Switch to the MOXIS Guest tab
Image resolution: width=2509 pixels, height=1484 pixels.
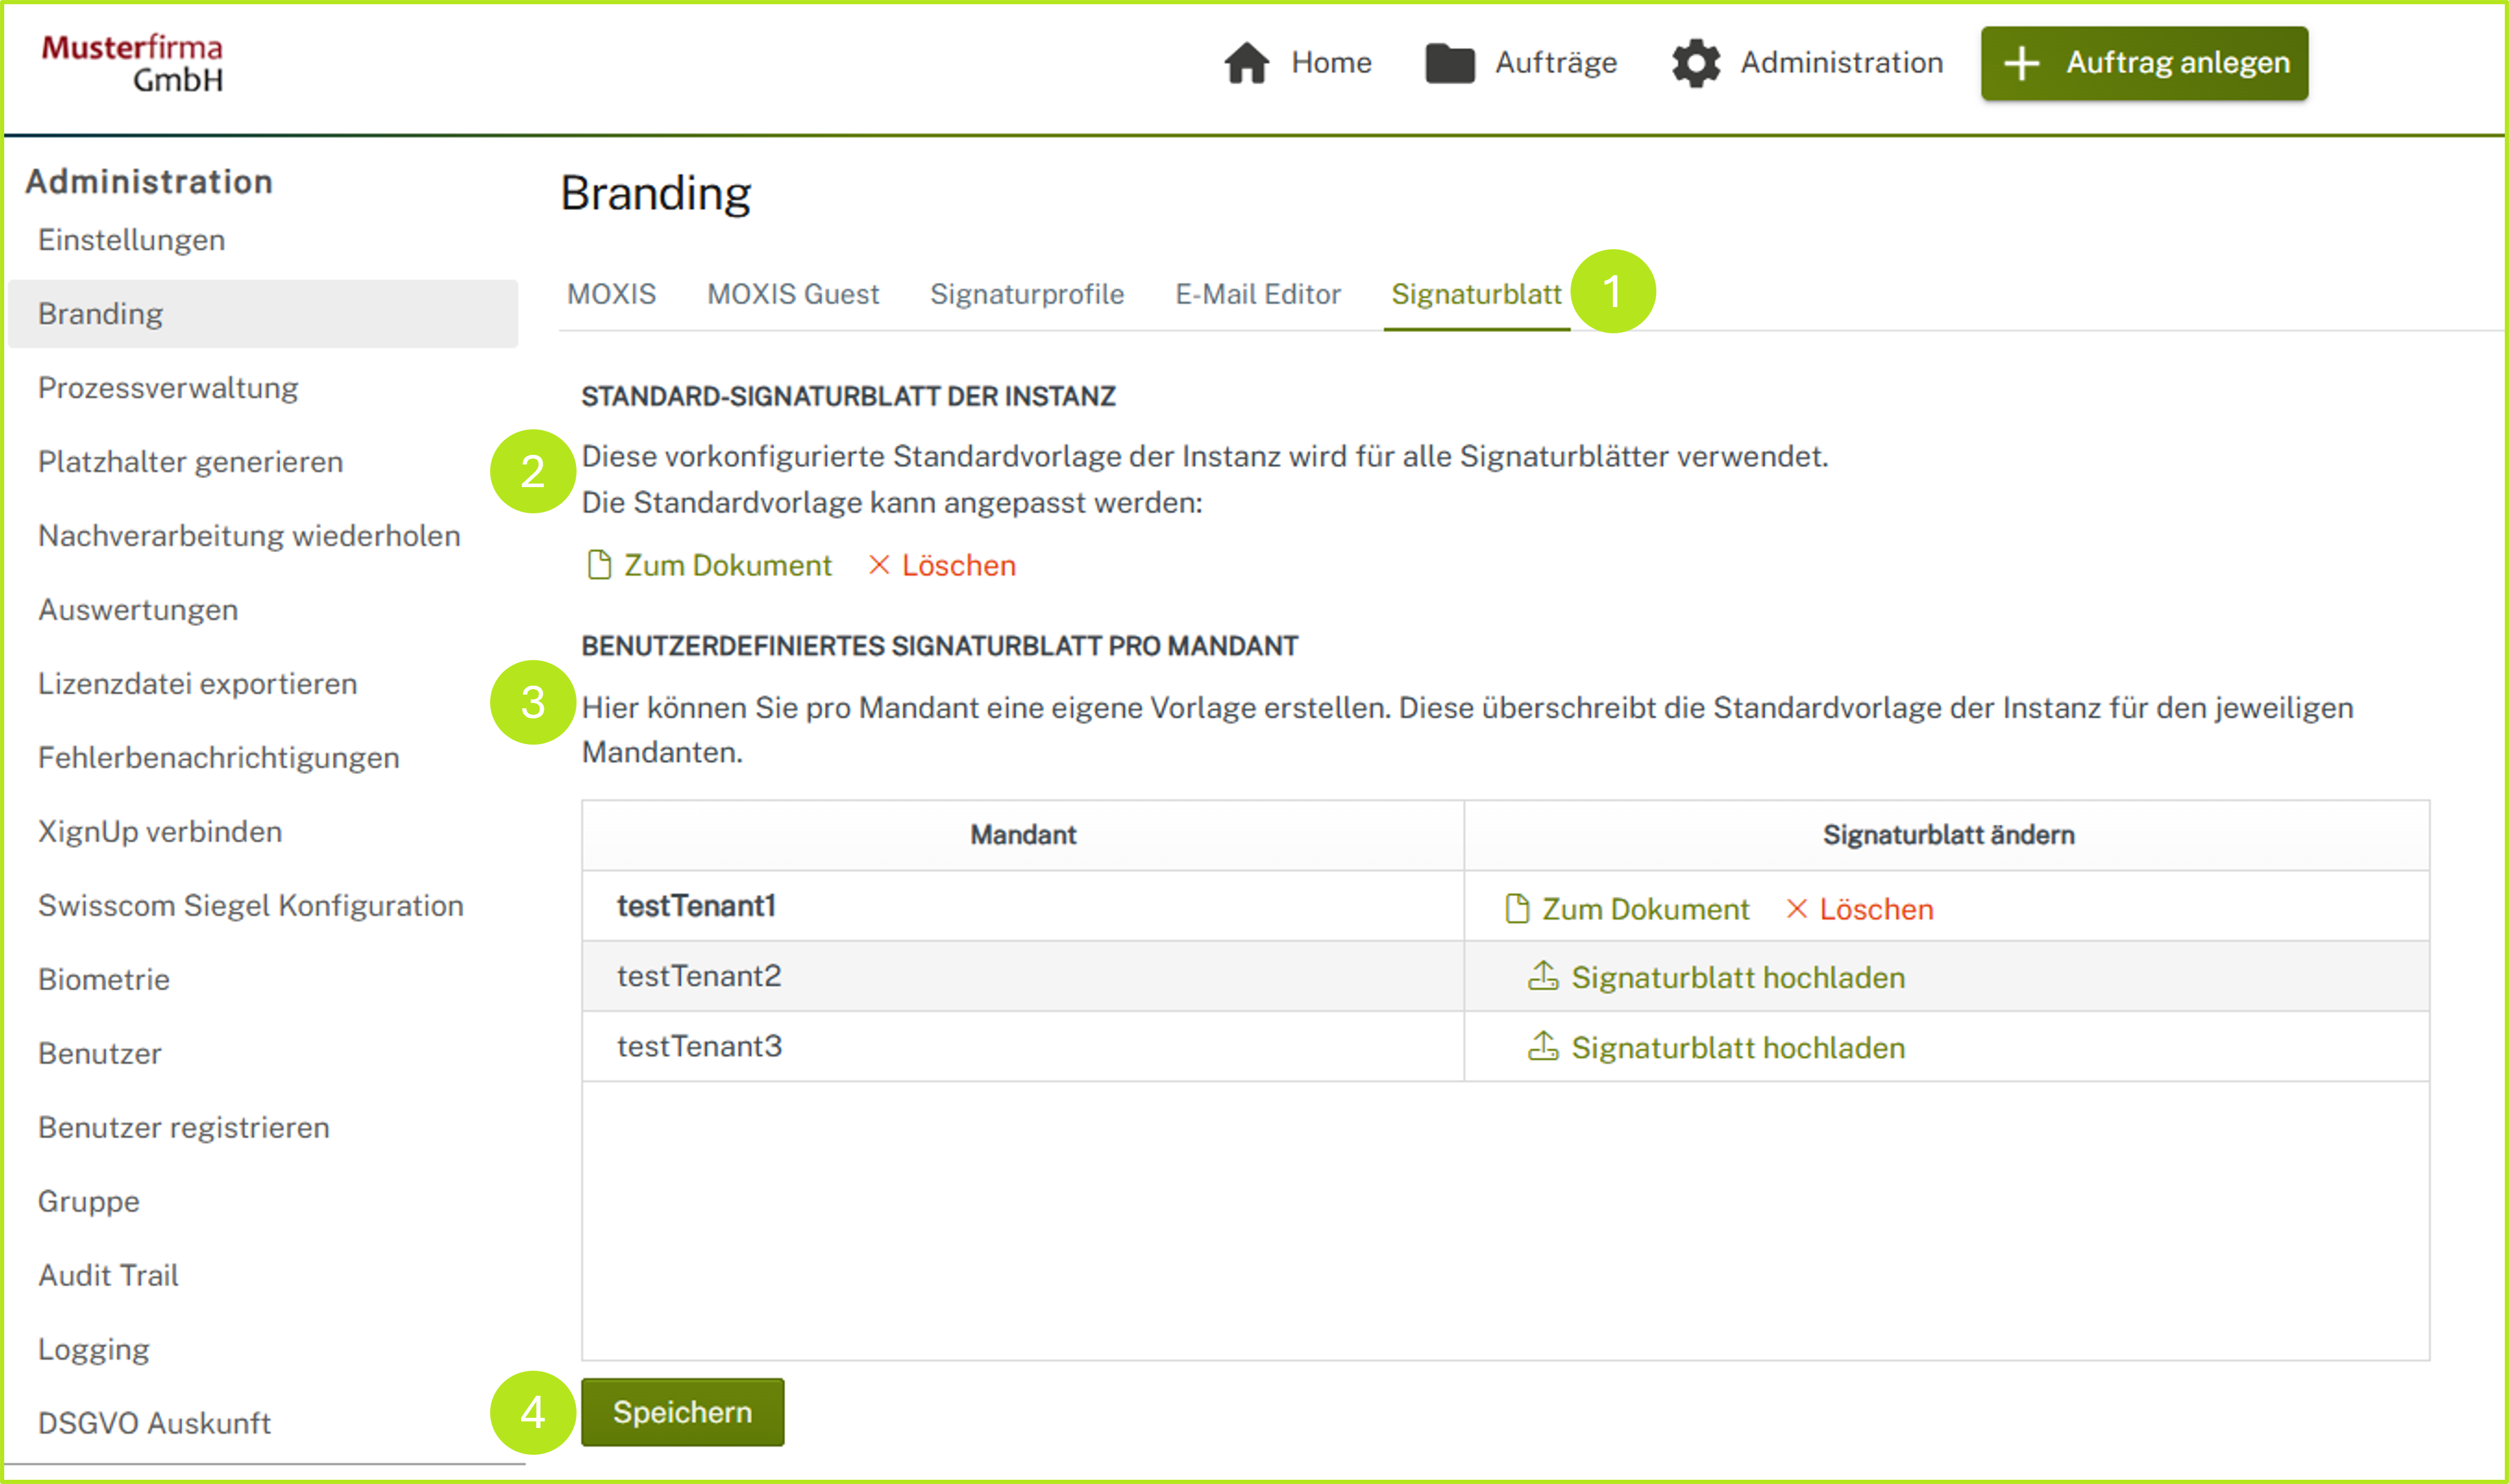click(x=792, y=294)
